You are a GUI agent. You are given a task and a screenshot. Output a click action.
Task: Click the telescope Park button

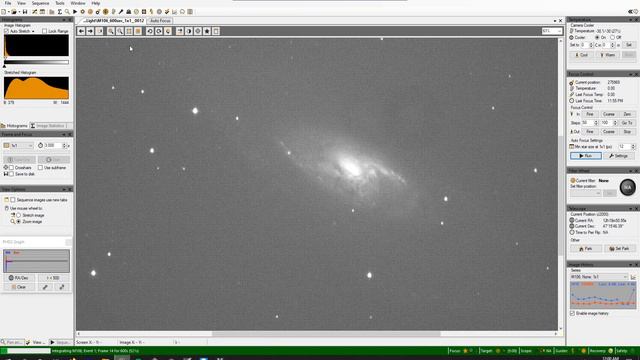point(586,249)
